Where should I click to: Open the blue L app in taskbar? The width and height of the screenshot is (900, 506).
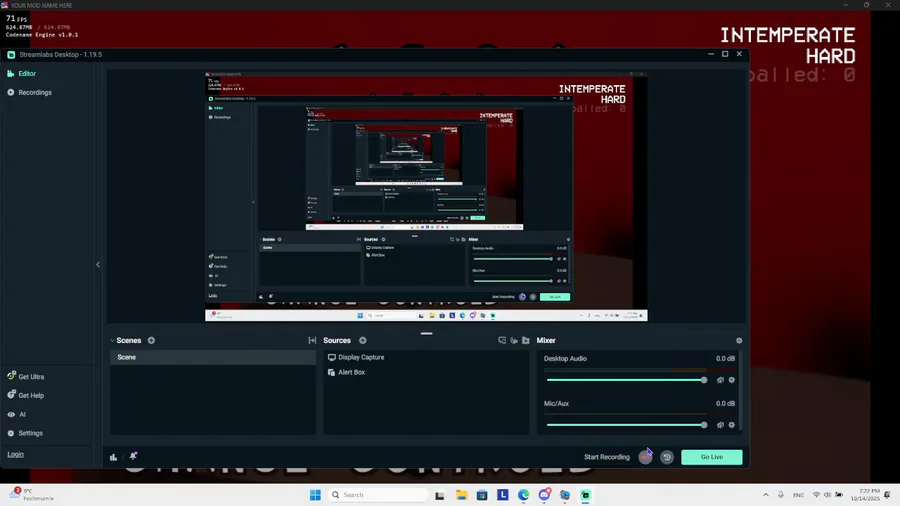pyautogui.click(x=503, y=495)
